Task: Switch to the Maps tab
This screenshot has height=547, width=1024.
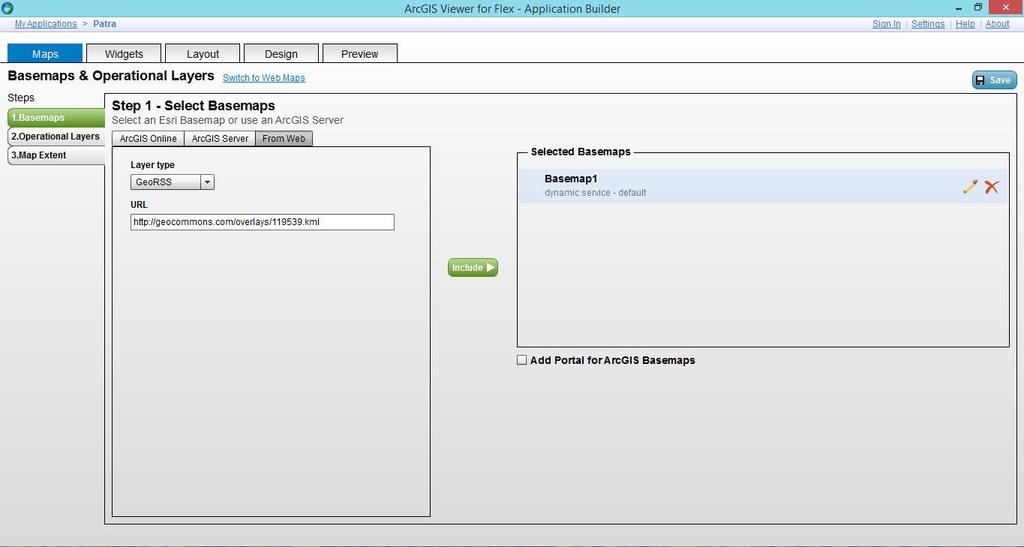Action: (45, 54)
